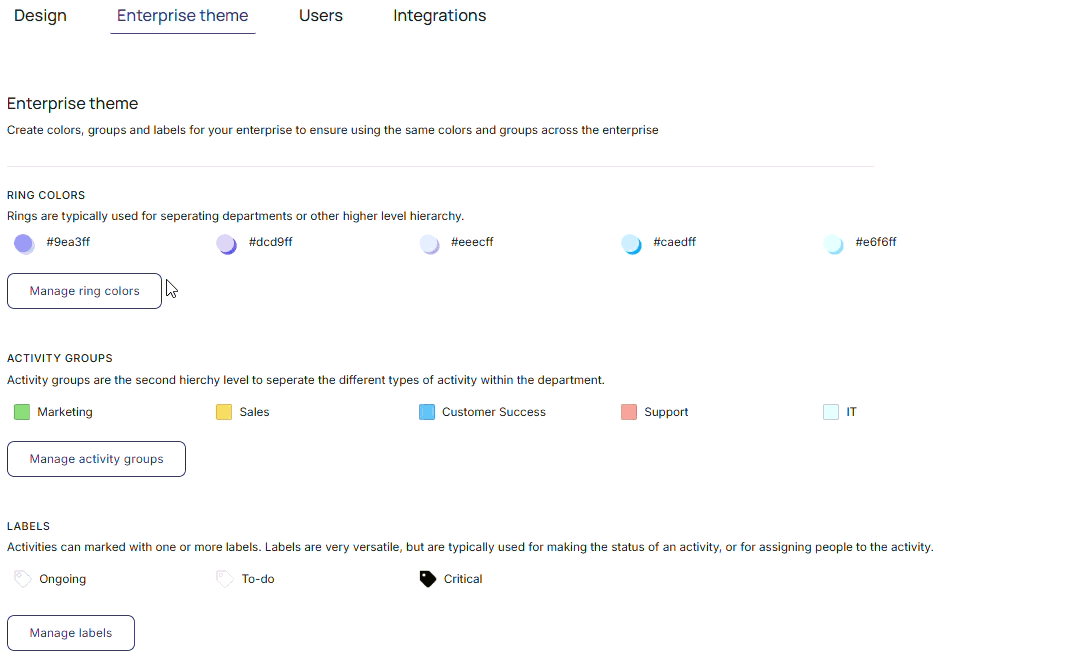The image size is (1066, 664).
Task: Open the Design tab
Action: pos(40,16)
